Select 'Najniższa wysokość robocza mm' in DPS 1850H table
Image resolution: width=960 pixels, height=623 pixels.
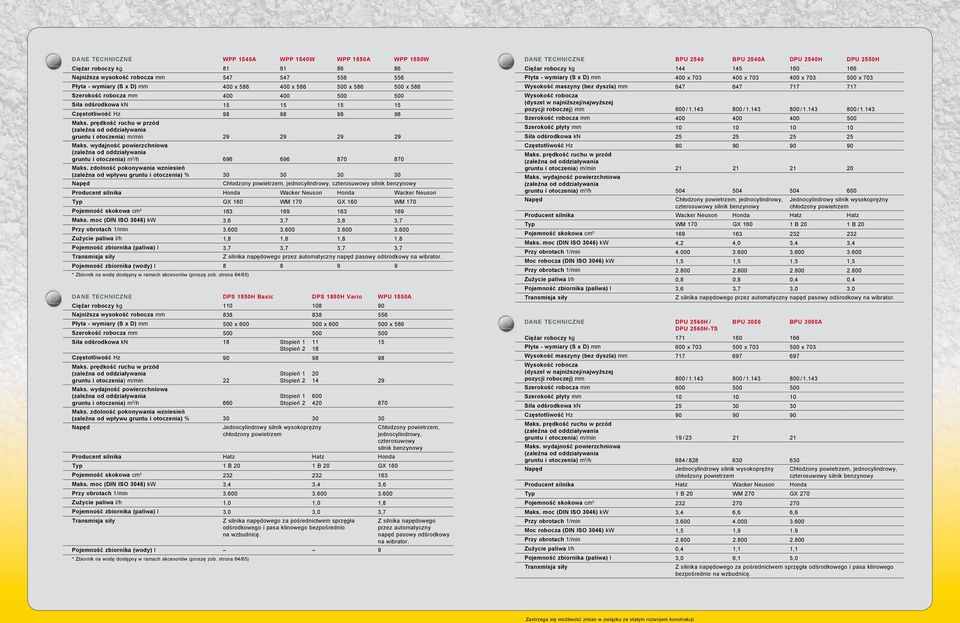pyautogui.click(x=118, y=315)
